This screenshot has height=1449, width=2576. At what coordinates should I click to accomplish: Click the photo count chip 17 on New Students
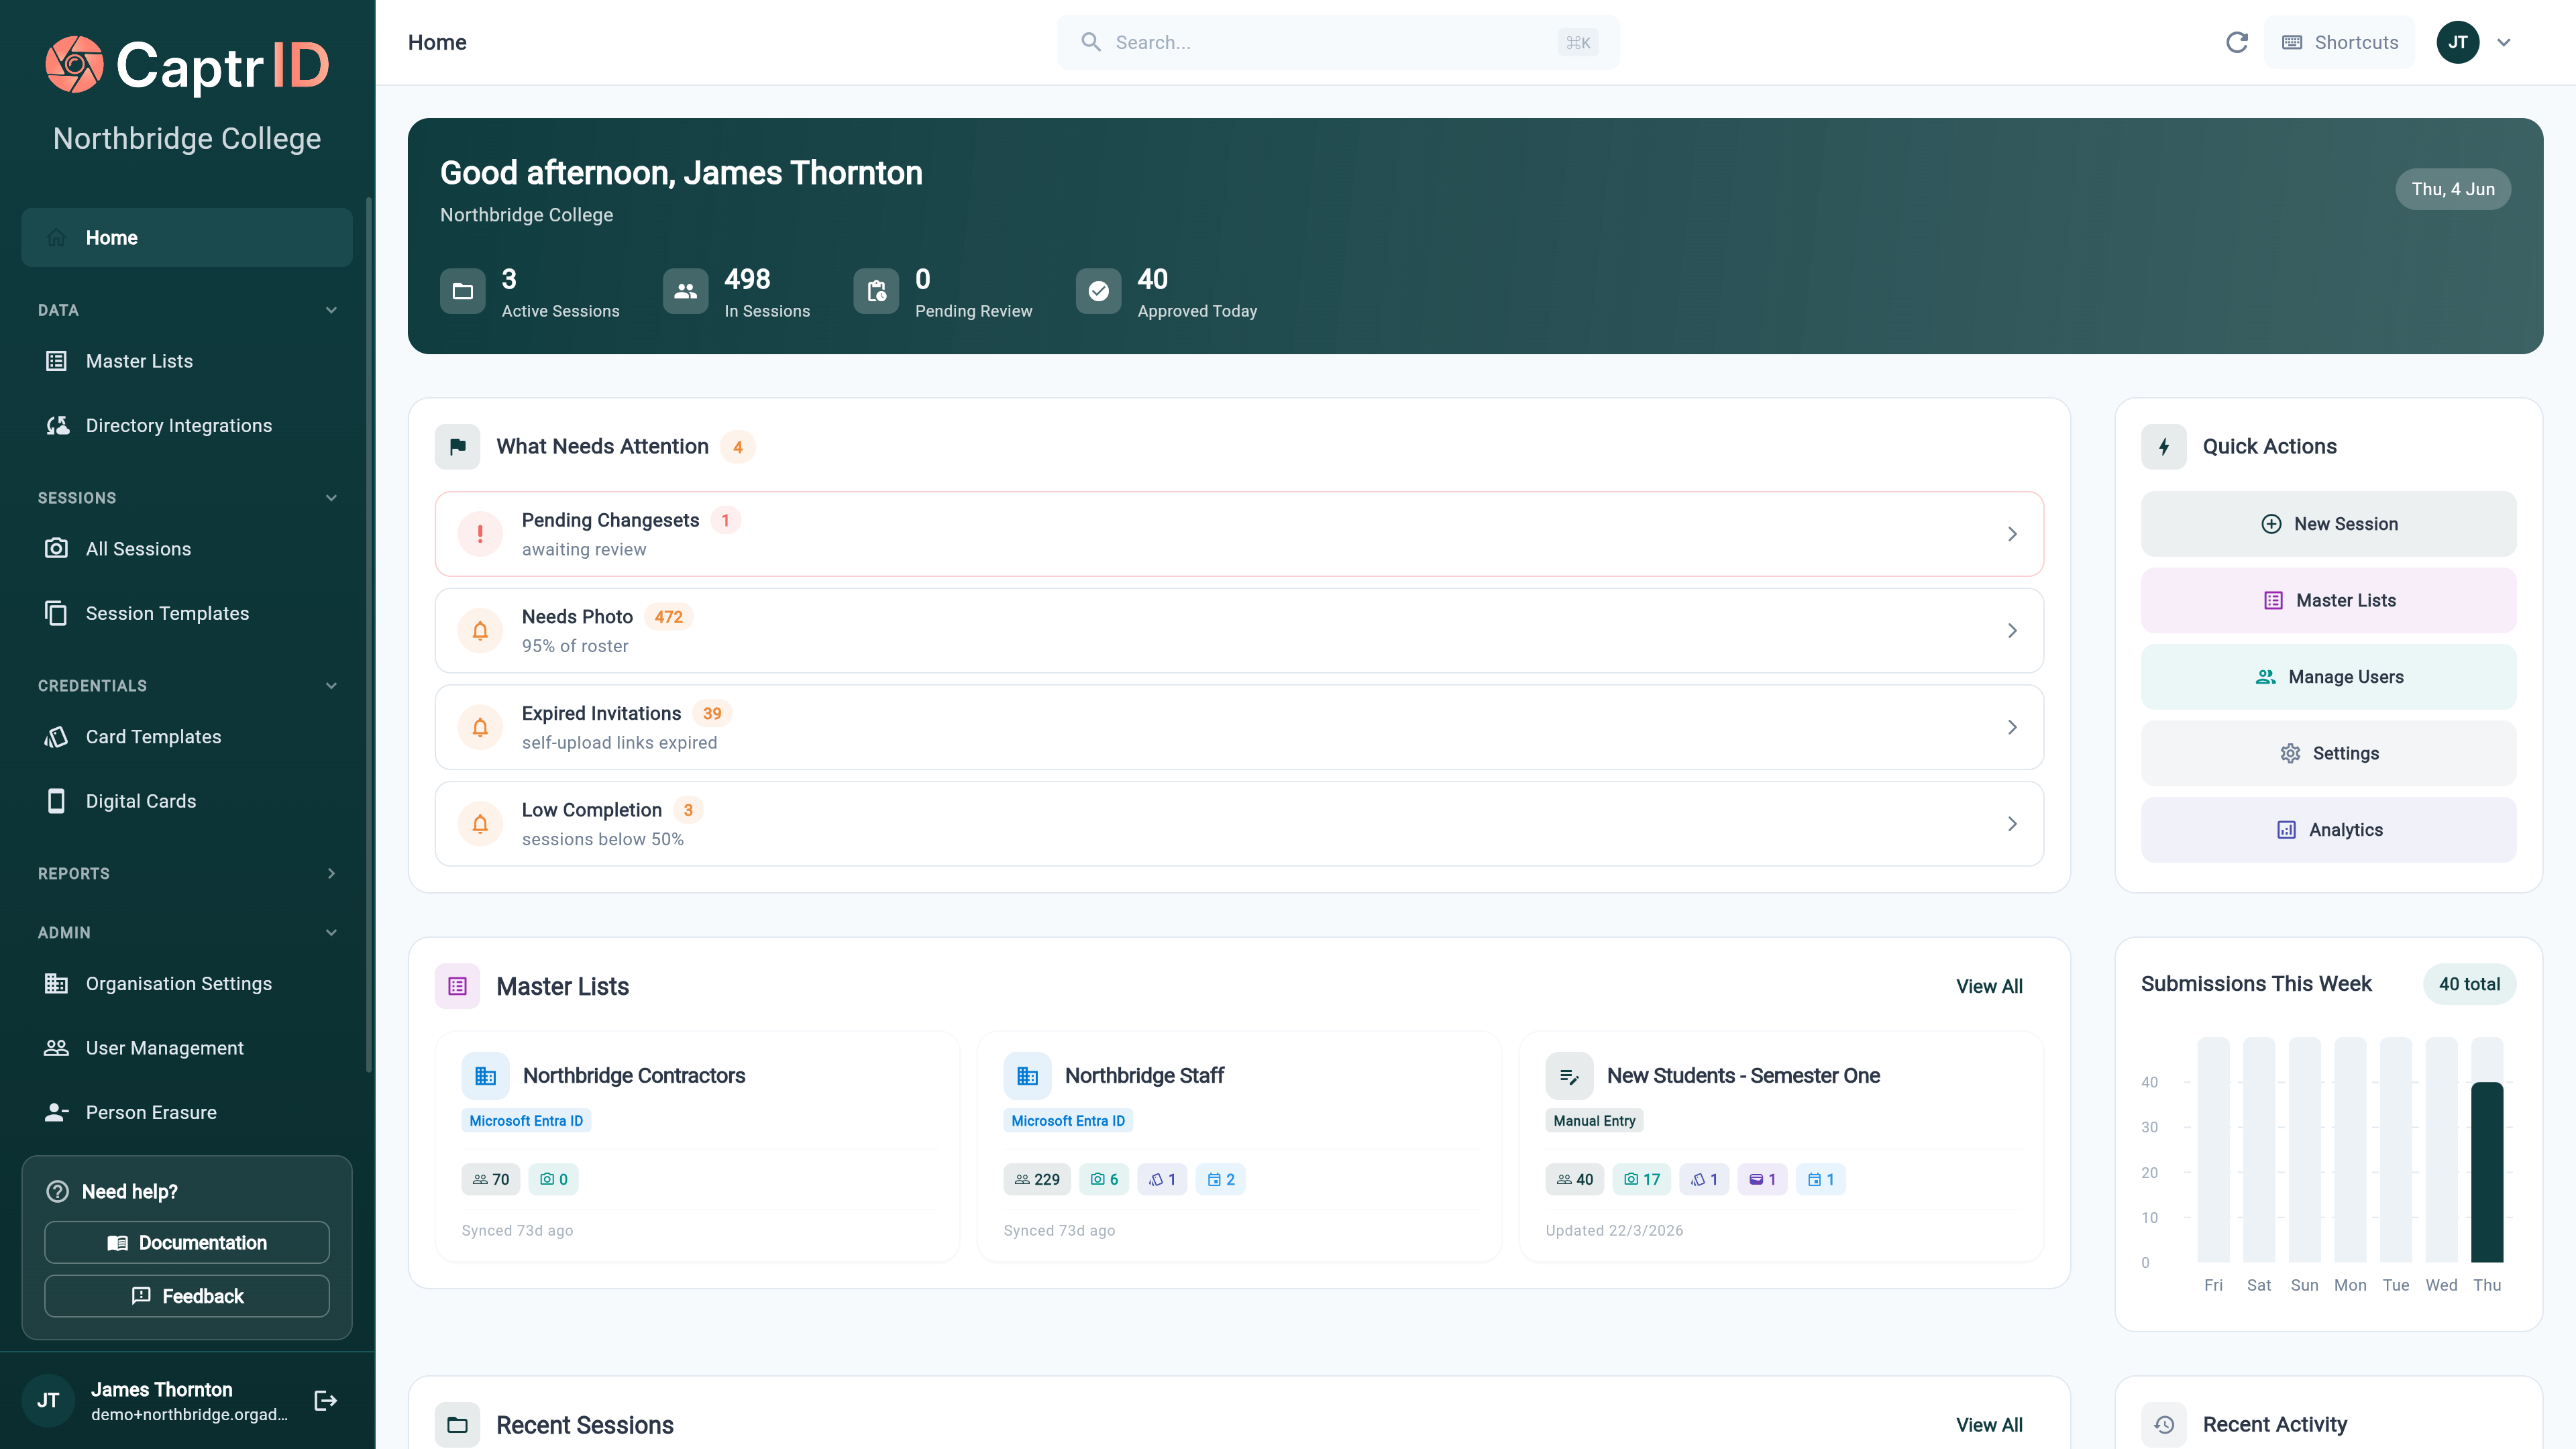click(x=1641, y=1180)
